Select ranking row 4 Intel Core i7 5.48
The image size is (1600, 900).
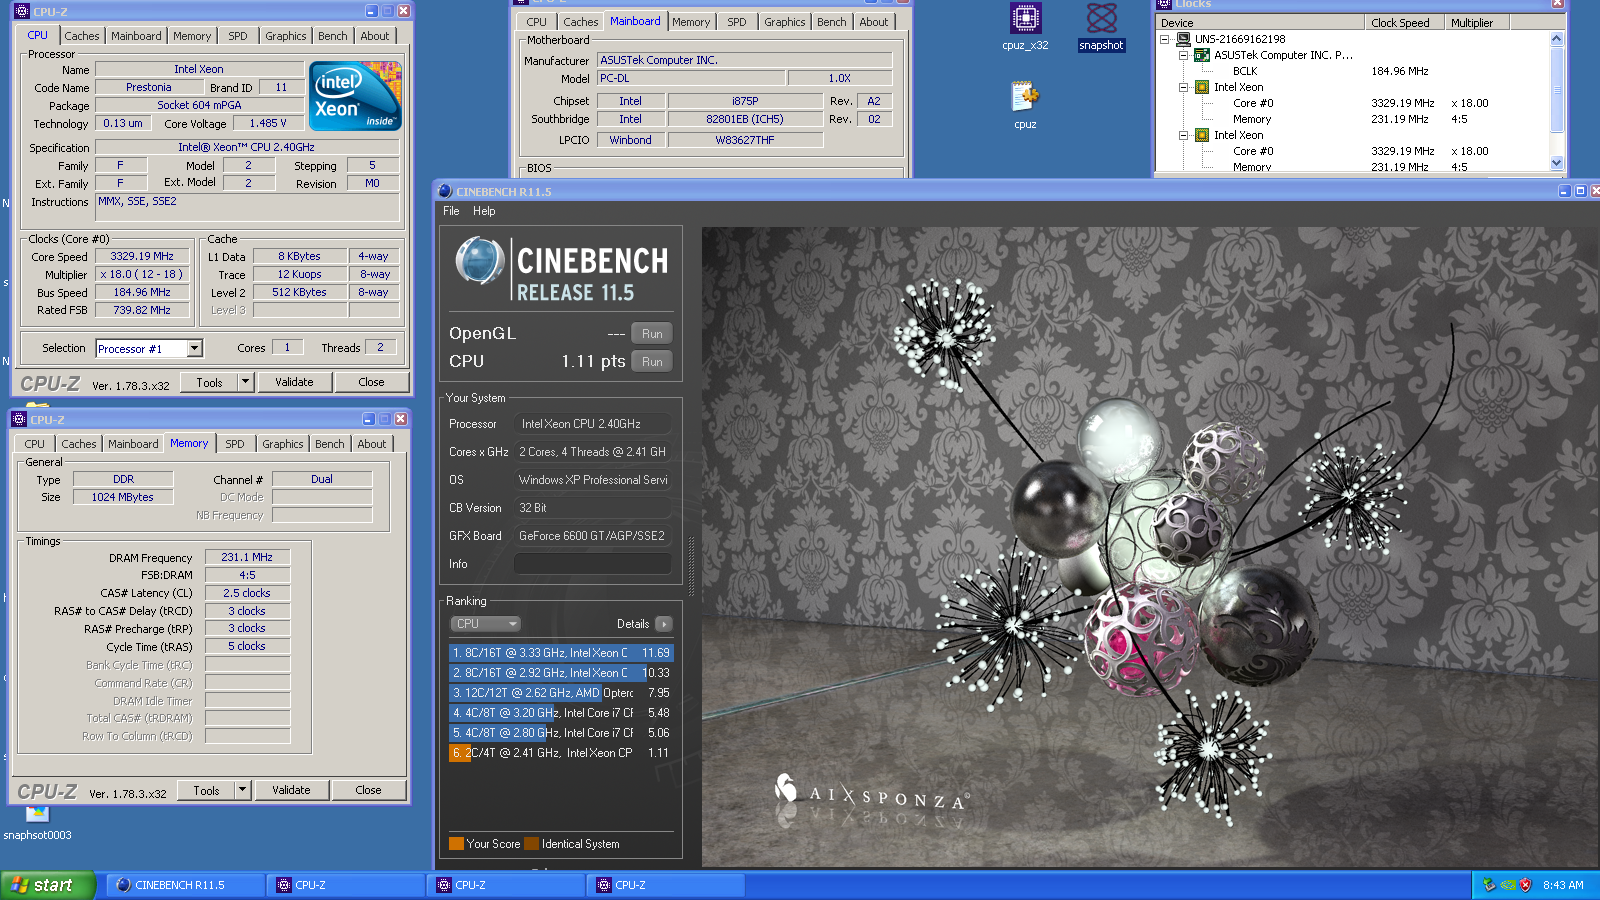point(561,713)
